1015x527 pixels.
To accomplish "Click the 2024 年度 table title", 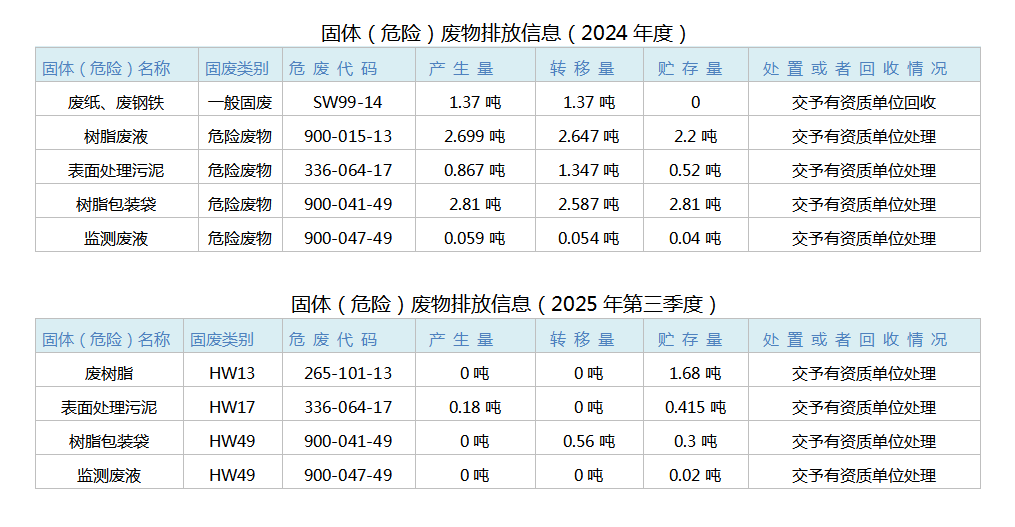I will (x=505, y=33).
